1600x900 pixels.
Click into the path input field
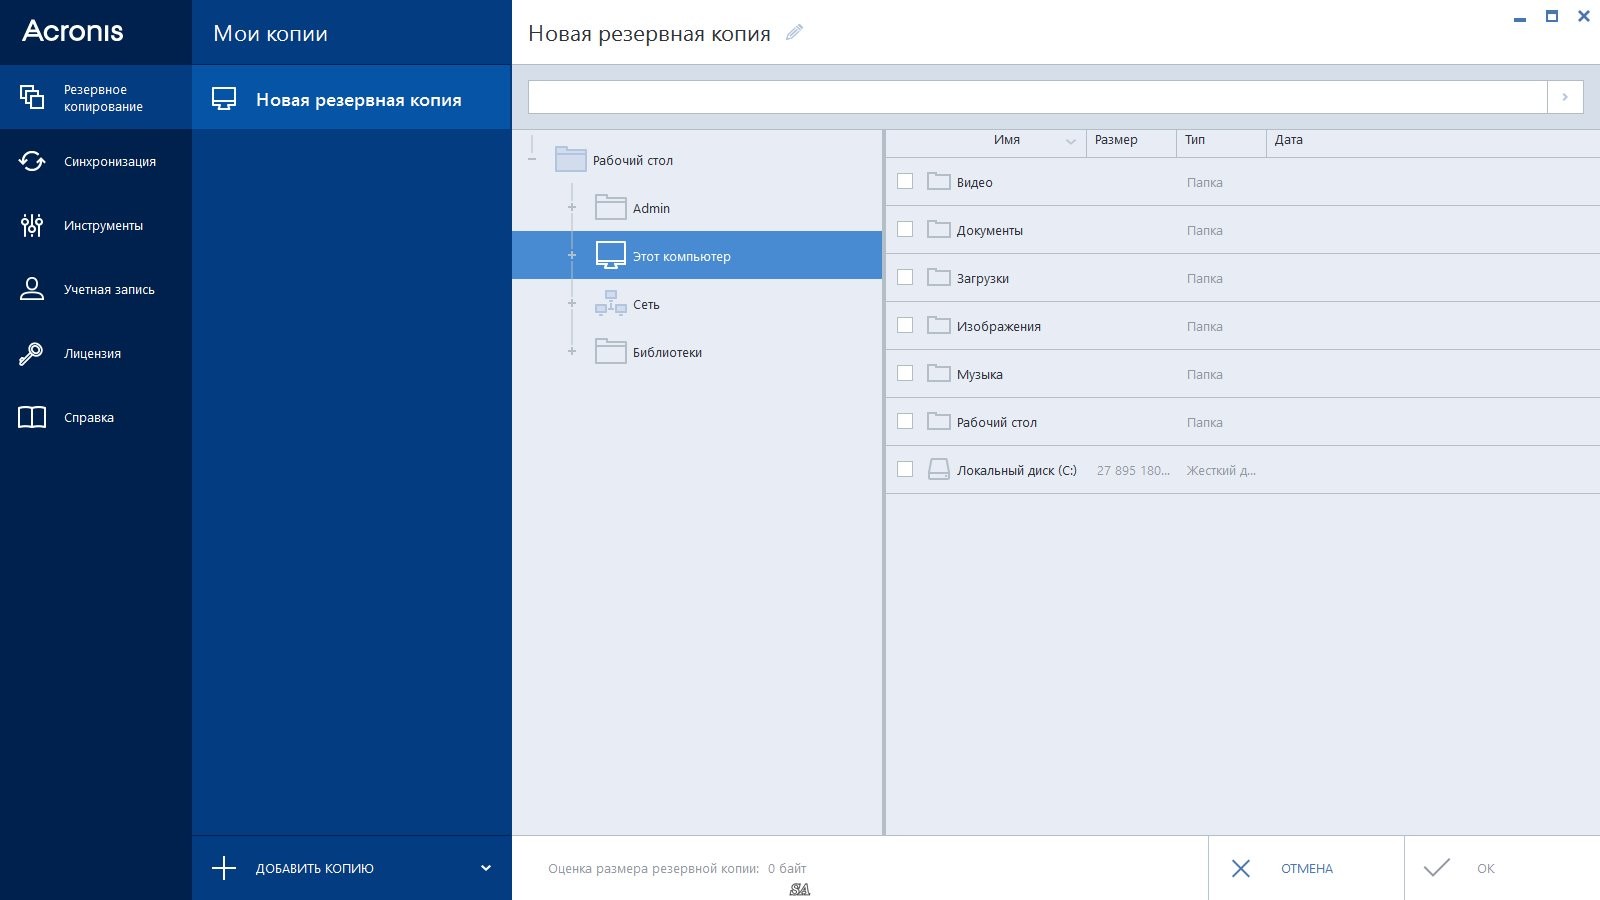(x=1037, y=97)
